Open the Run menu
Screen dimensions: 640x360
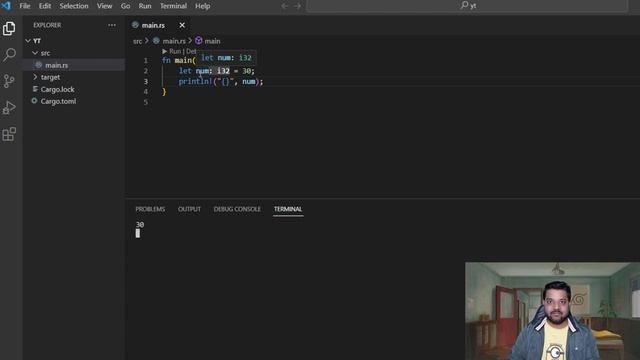point(145,6)
